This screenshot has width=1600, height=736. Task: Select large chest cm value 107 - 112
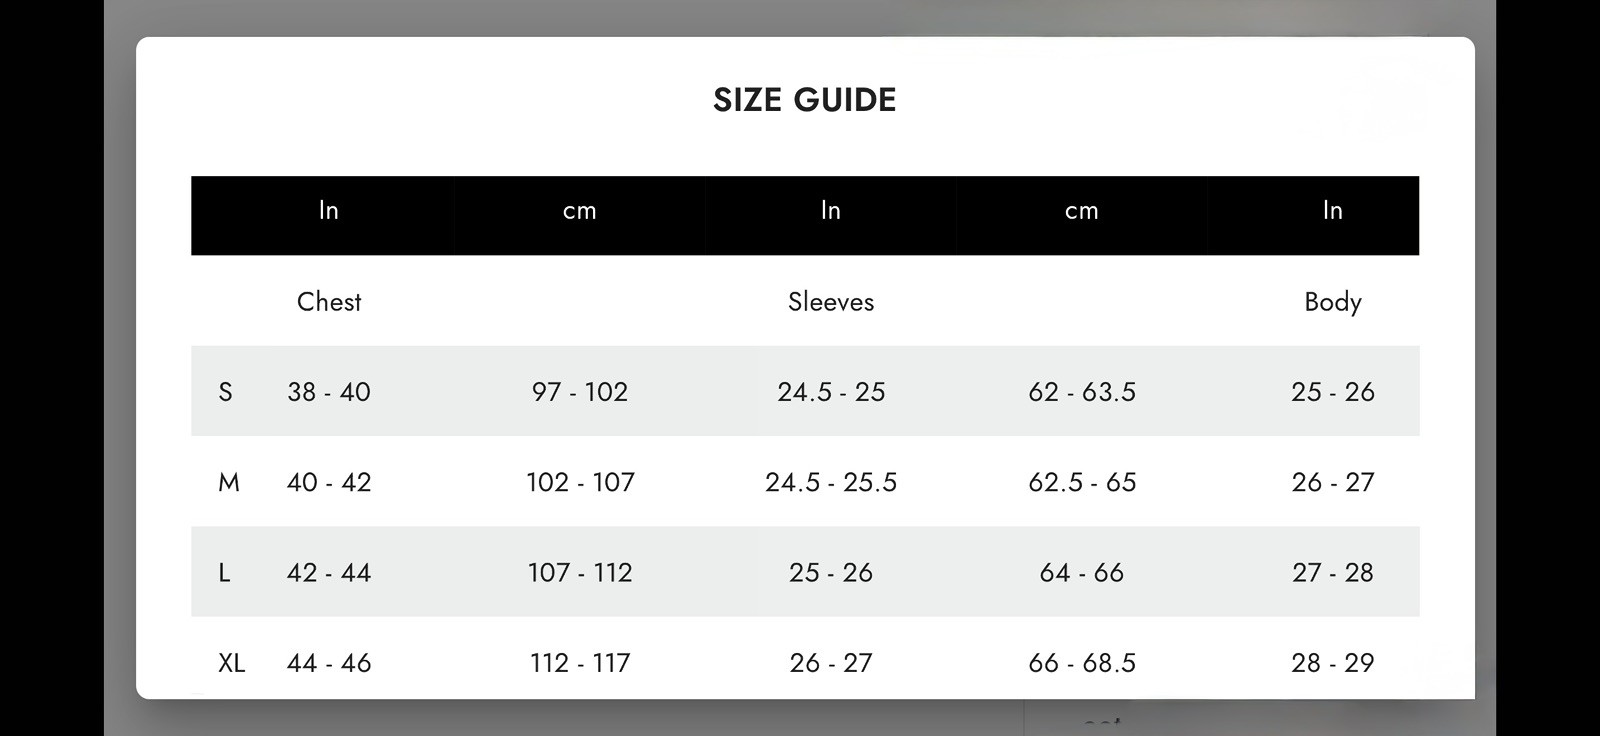(x=580, y=573)
